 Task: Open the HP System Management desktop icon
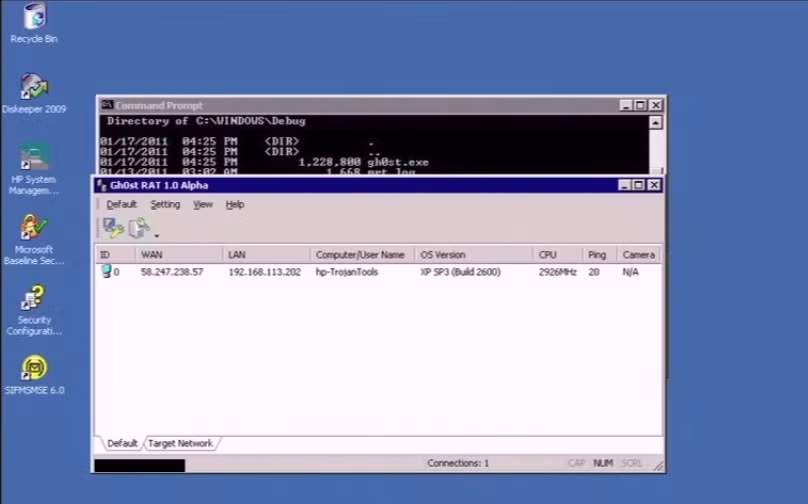pos(34,170)
